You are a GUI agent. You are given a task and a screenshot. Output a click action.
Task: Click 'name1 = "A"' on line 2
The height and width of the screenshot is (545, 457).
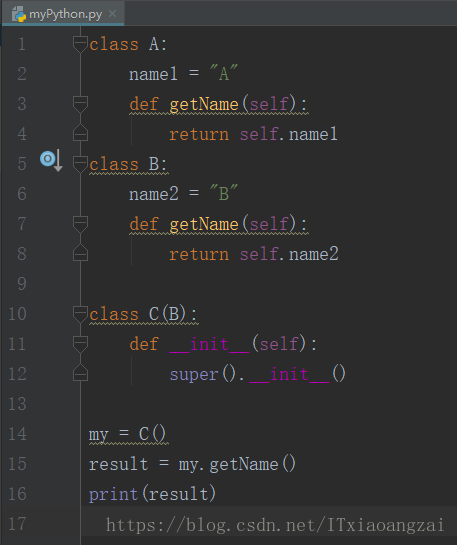[x=183, y=74]
